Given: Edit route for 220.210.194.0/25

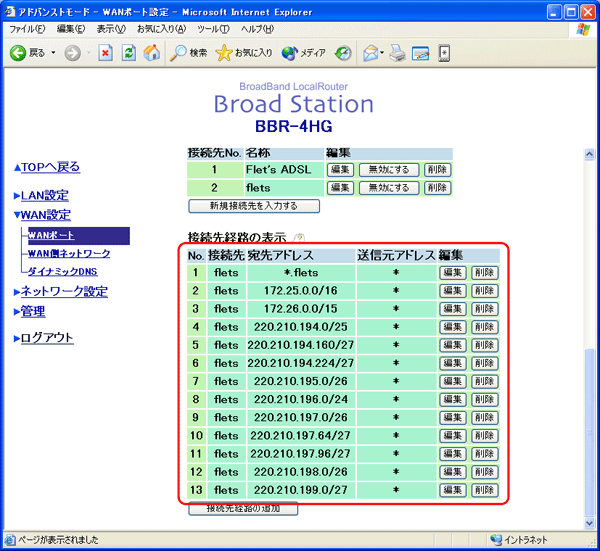Looking at the screenshot, I should click(x=453, y=327).
